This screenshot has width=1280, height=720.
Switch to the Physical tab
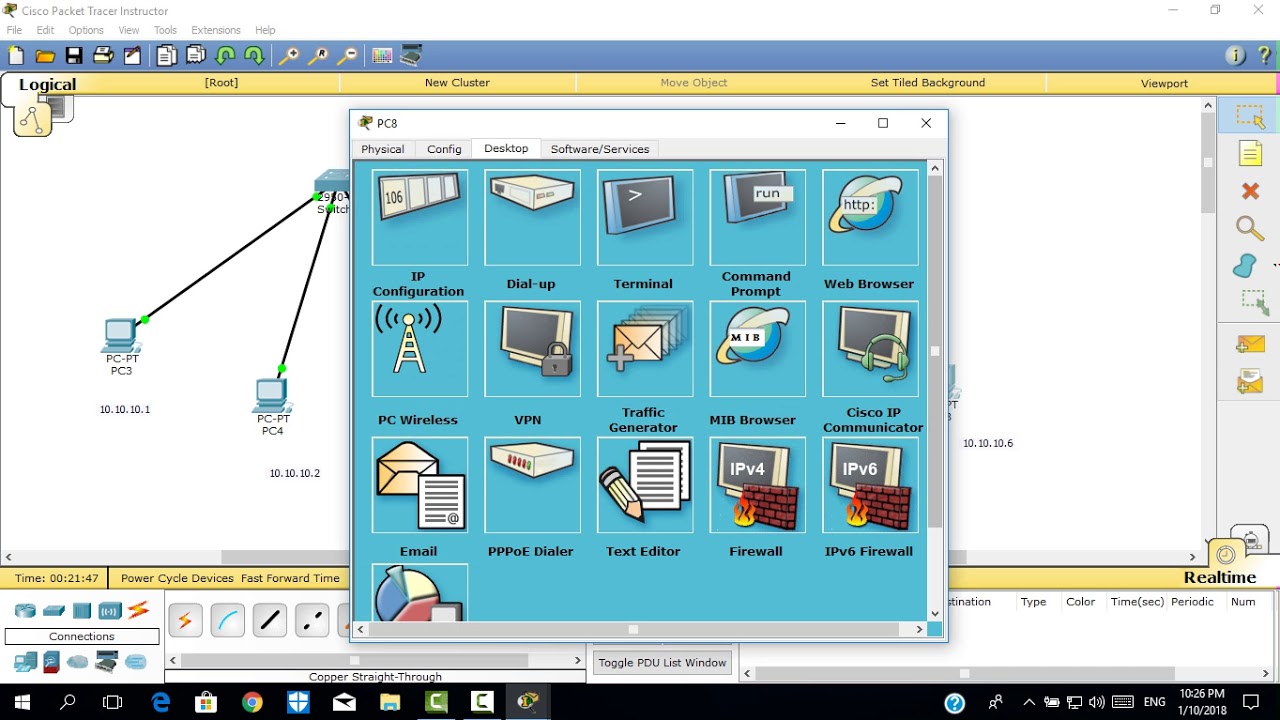tap(383, 149)
